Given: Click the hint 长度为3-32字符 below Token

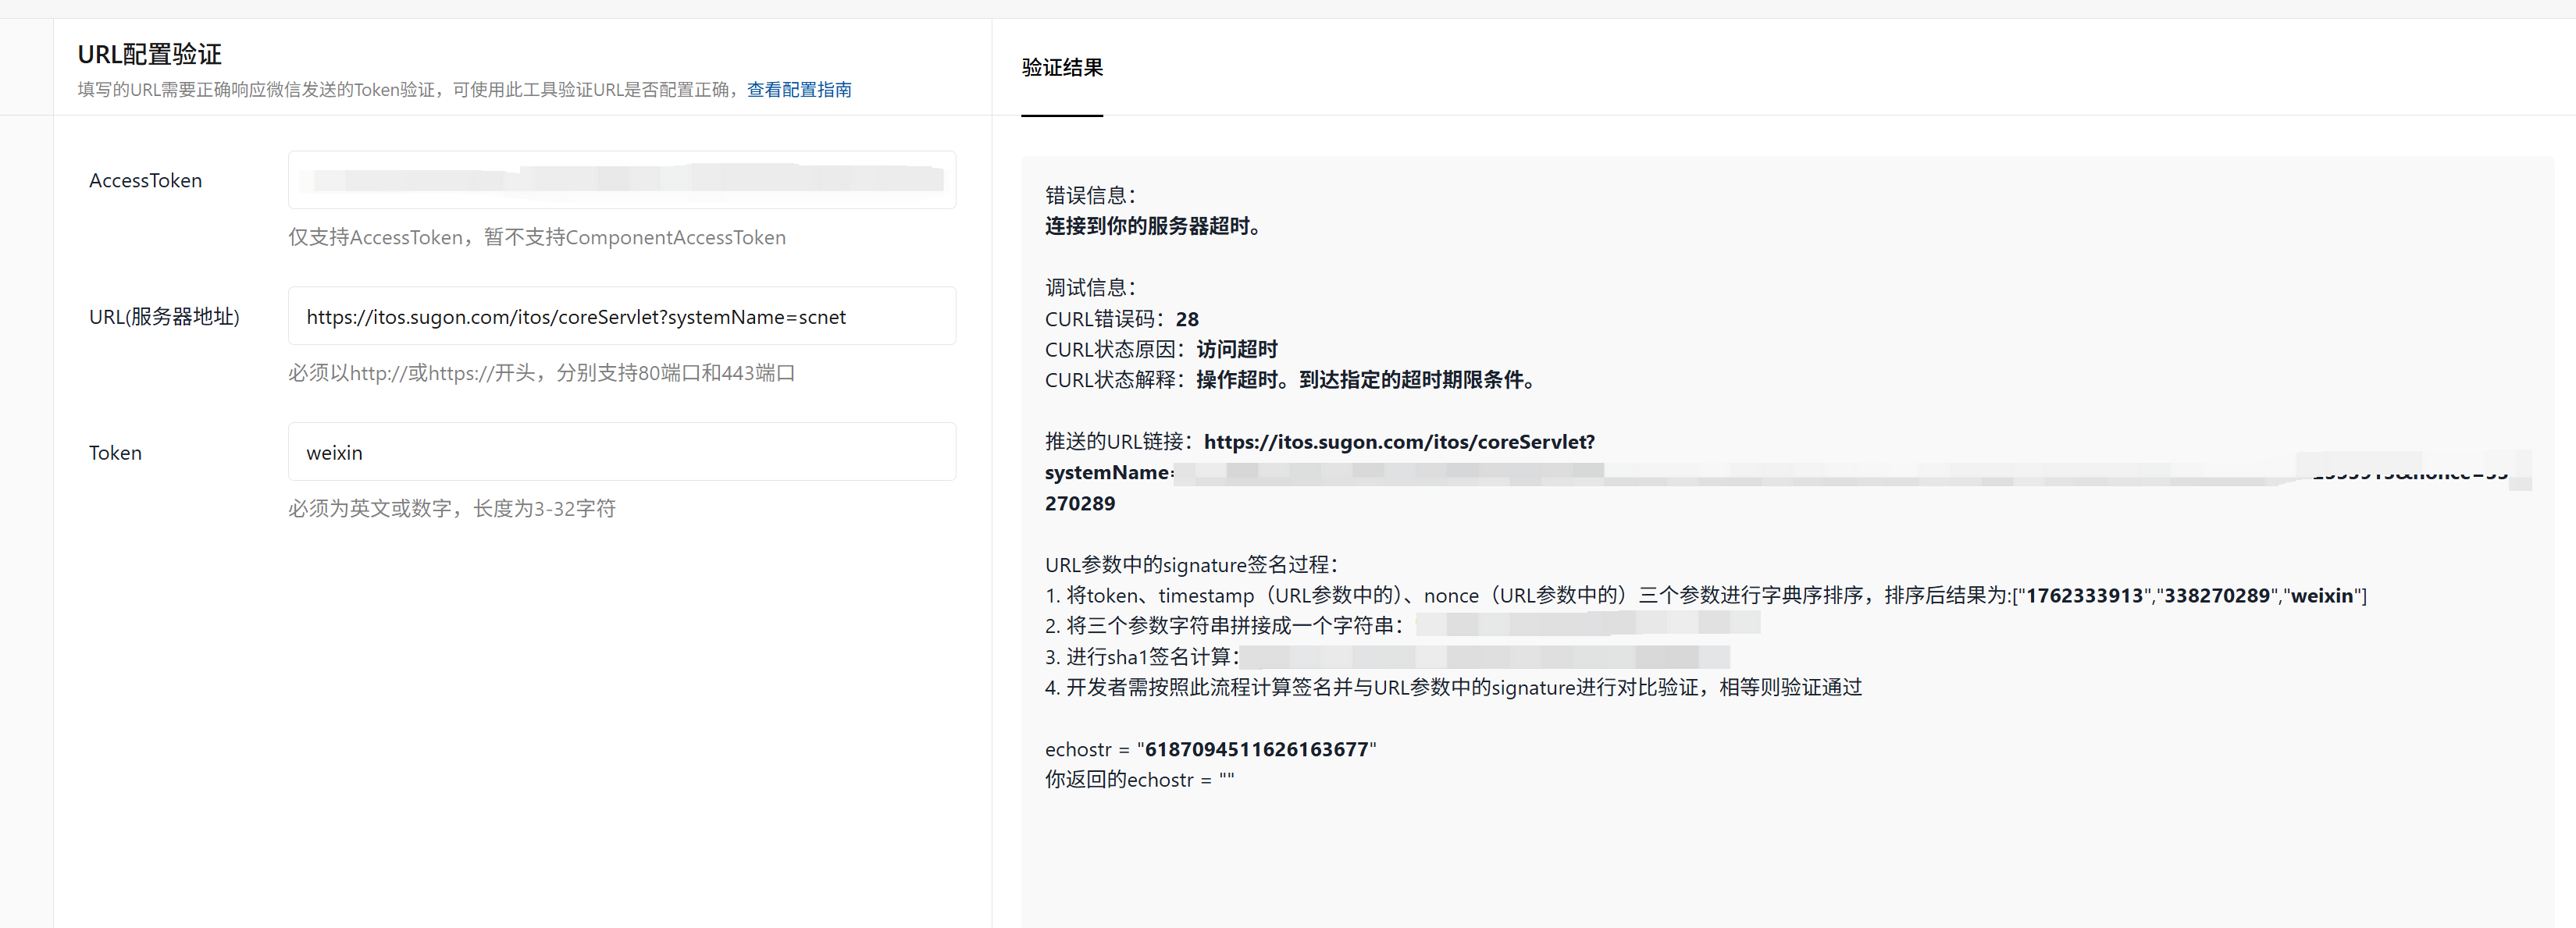Looking at the screenshot, I should 452,509.
